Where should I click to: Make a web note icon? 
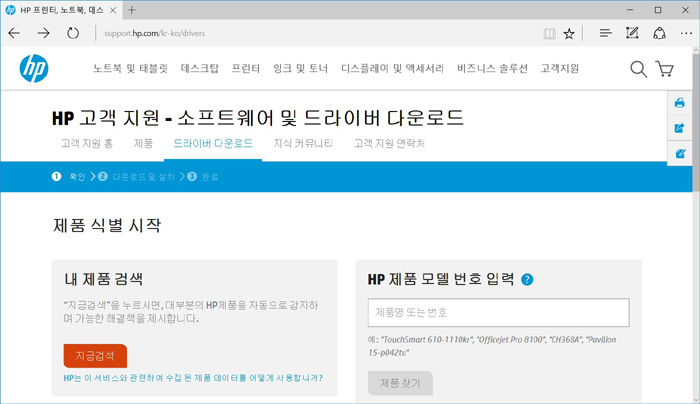pos(632,33)
